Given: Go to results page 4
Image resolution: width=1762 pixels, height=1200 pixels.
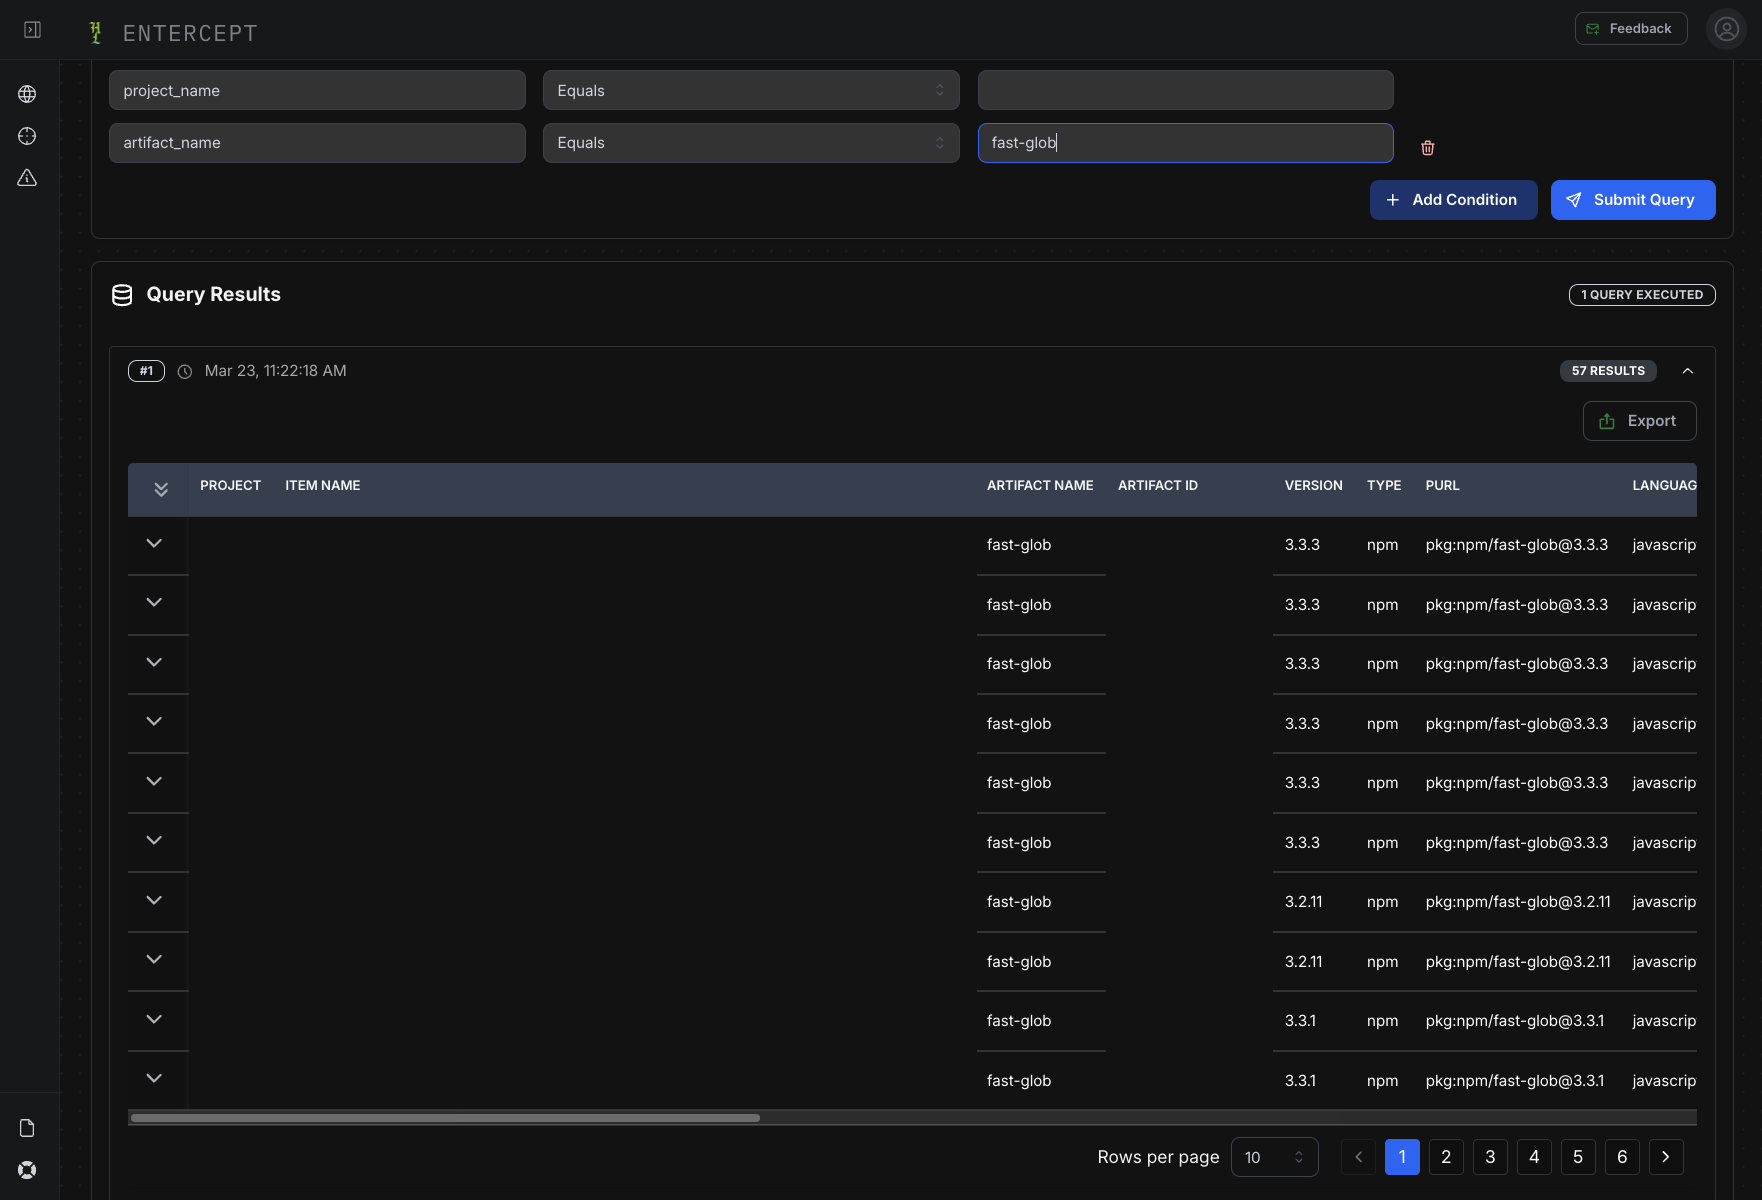Looking at the screenshot, I should [1534, 1157].
